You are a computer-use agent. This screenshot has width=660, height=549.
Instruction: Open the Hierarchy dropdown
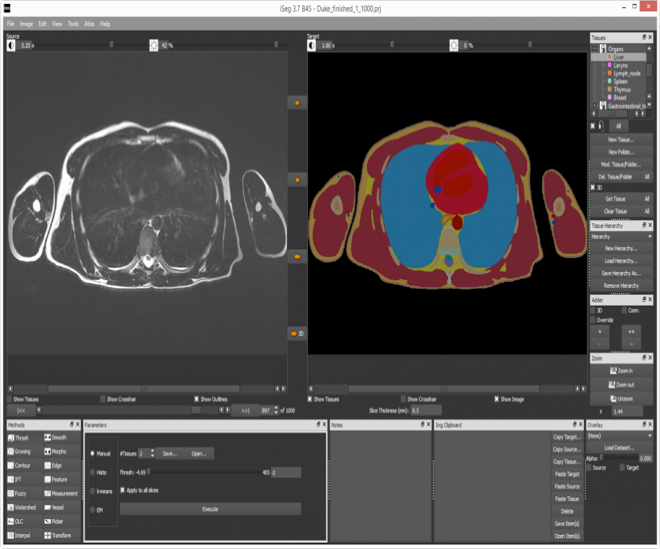click(x=620, y=237)
